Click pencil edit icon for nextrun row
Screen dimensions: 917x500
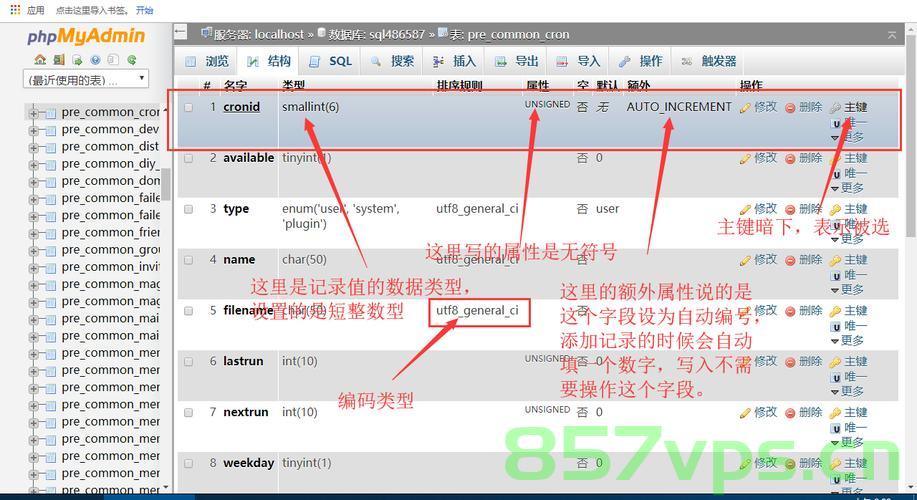click(x=744, y=413)
